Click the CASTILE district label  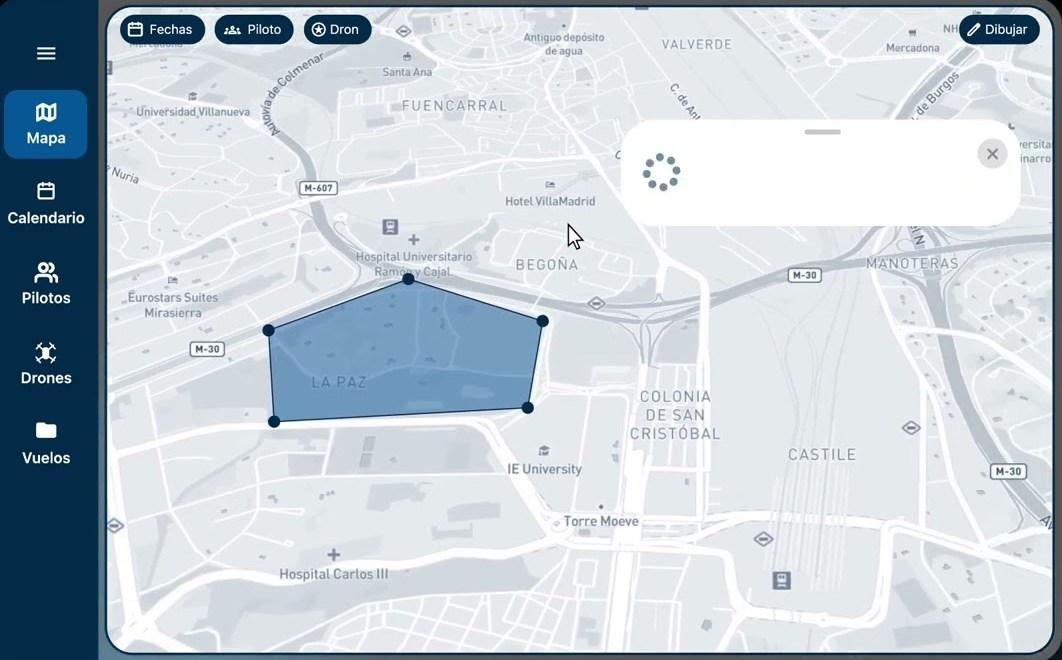[822, 455]
